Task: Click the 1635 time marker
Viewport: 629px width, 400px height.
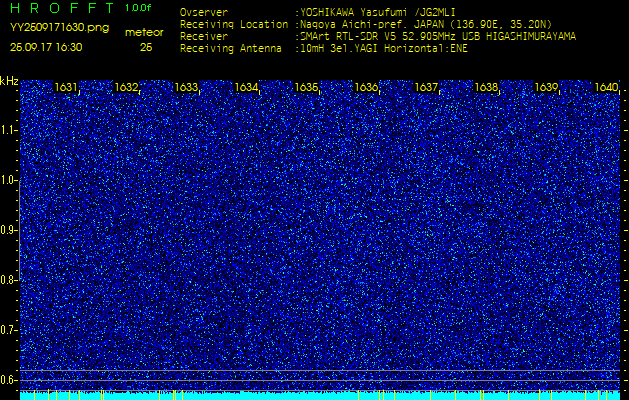Action: (x=306, y=87)
